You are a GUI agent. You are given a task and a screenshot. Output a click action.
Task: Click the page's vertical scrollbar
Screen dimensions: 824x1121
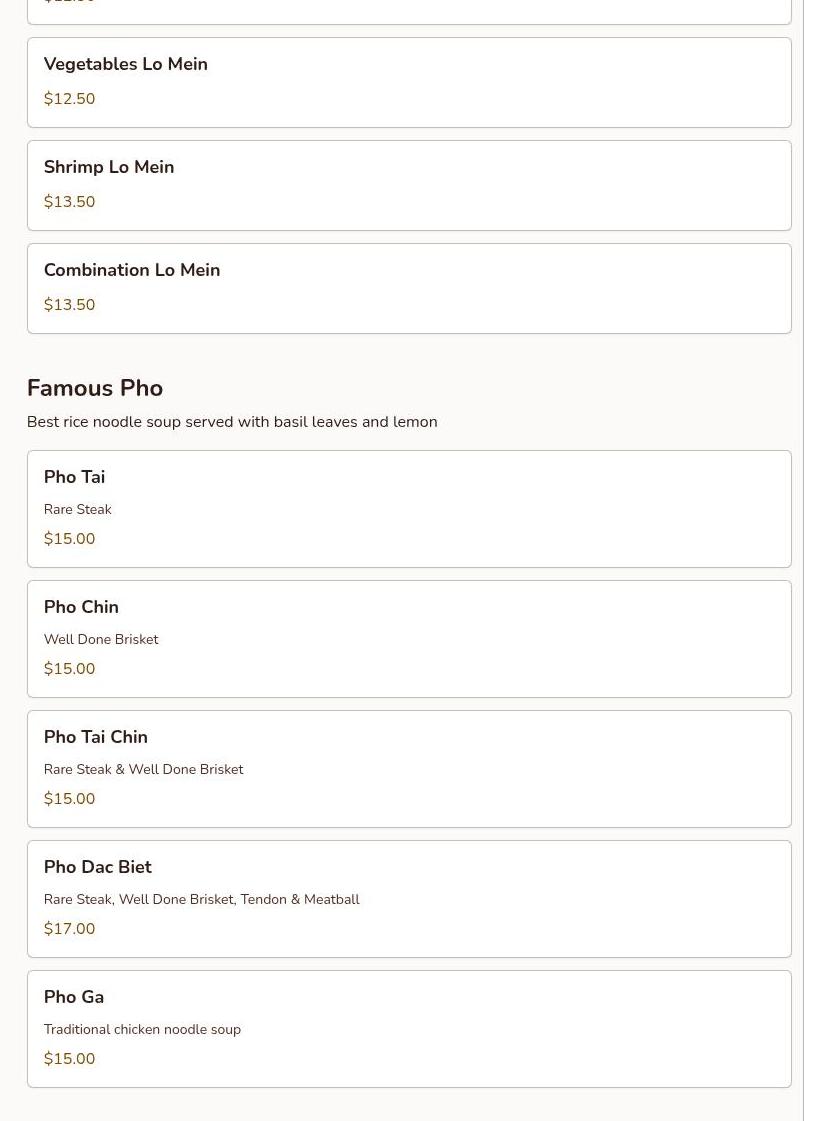click(x=813, y=560)
